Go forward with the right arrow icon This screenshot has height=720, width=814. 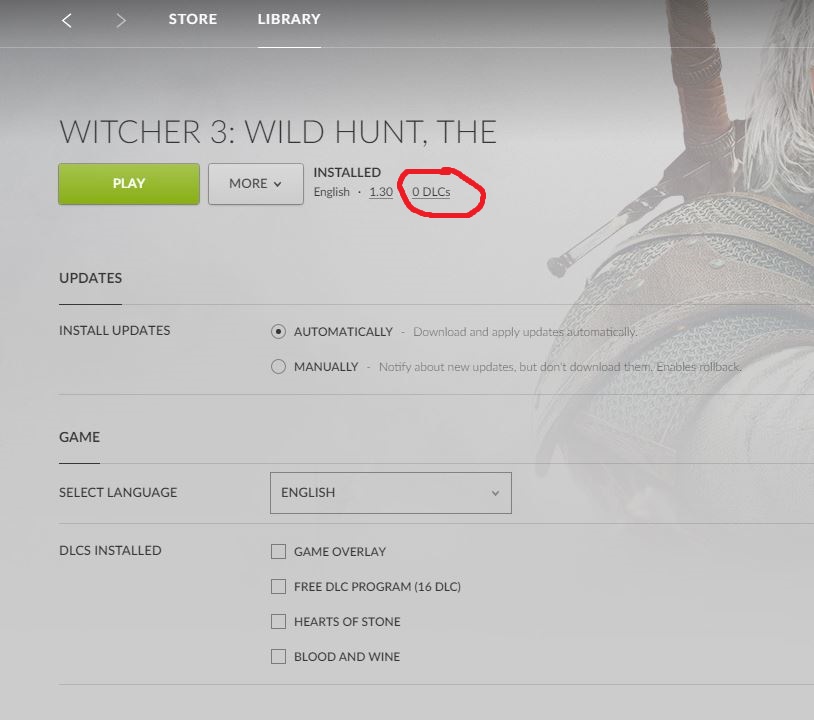120,21
